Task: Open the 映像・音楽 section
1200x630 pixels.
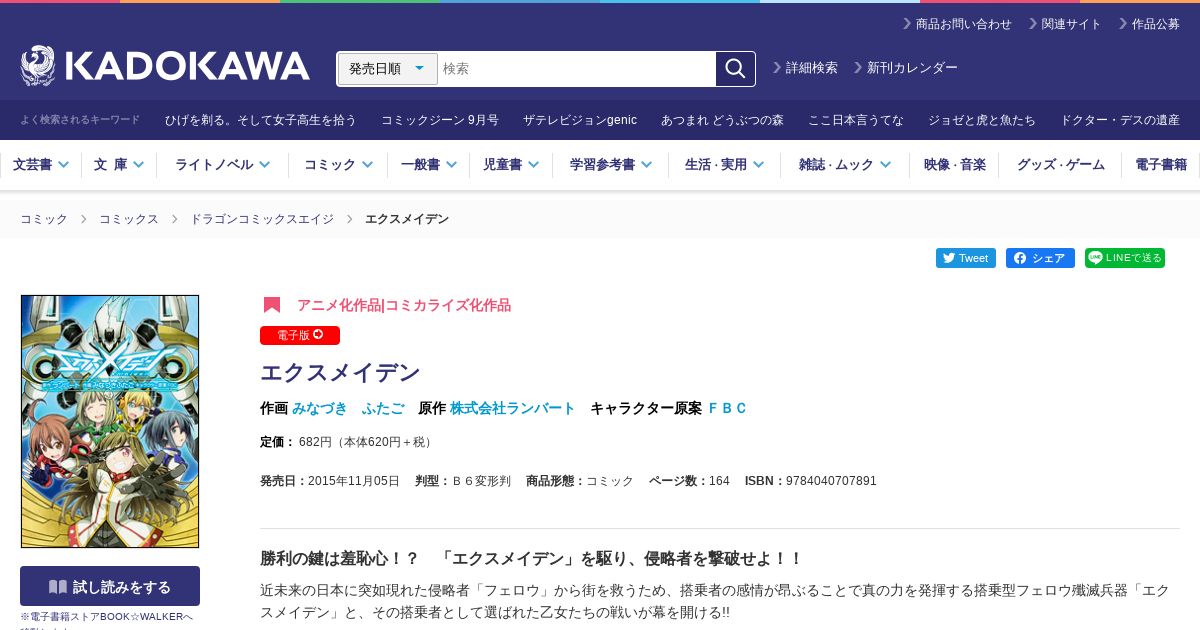Action: 955,165
